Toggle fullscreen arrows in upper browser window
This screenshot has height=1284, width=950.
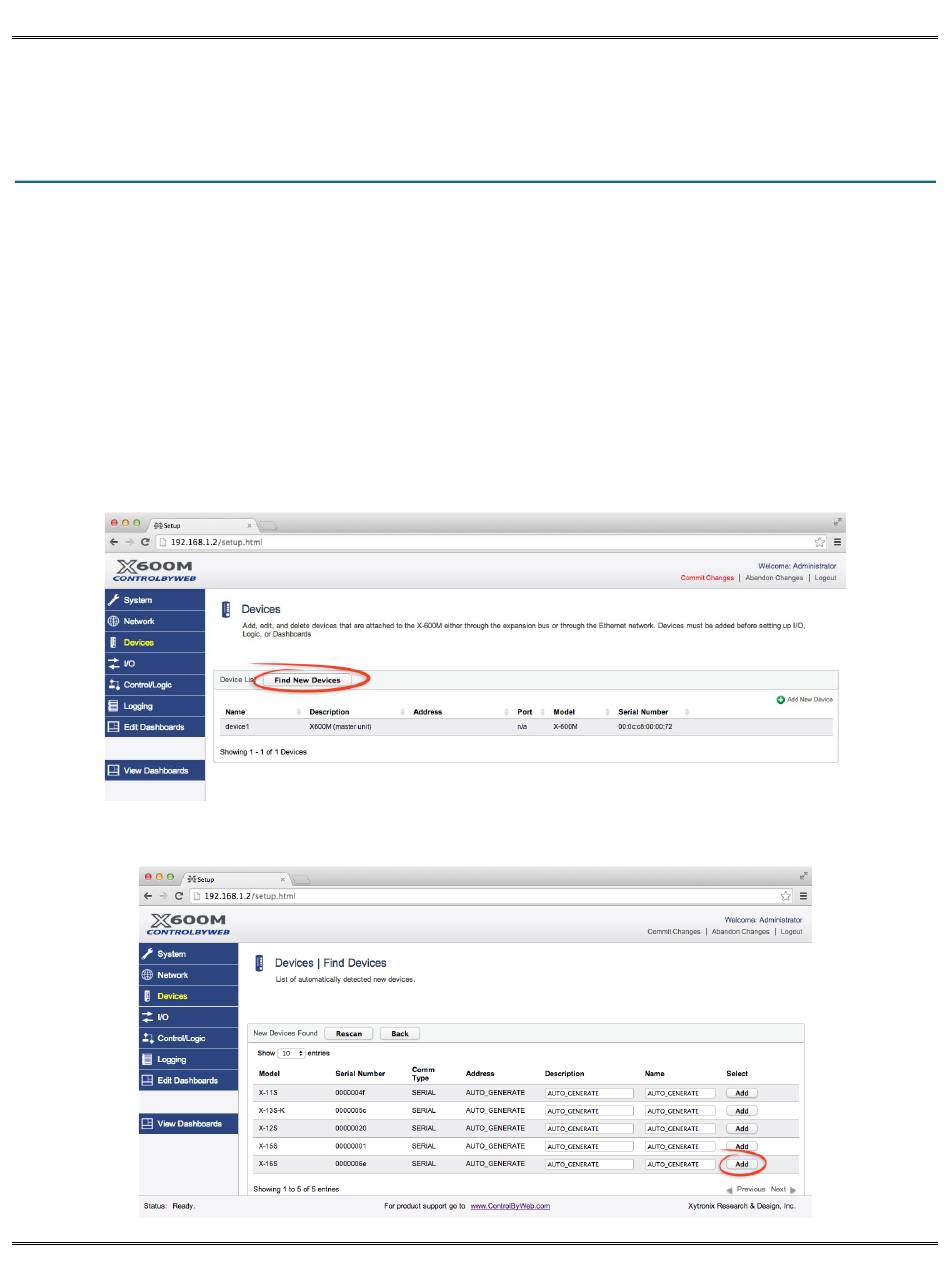click(x=838, y=521)
